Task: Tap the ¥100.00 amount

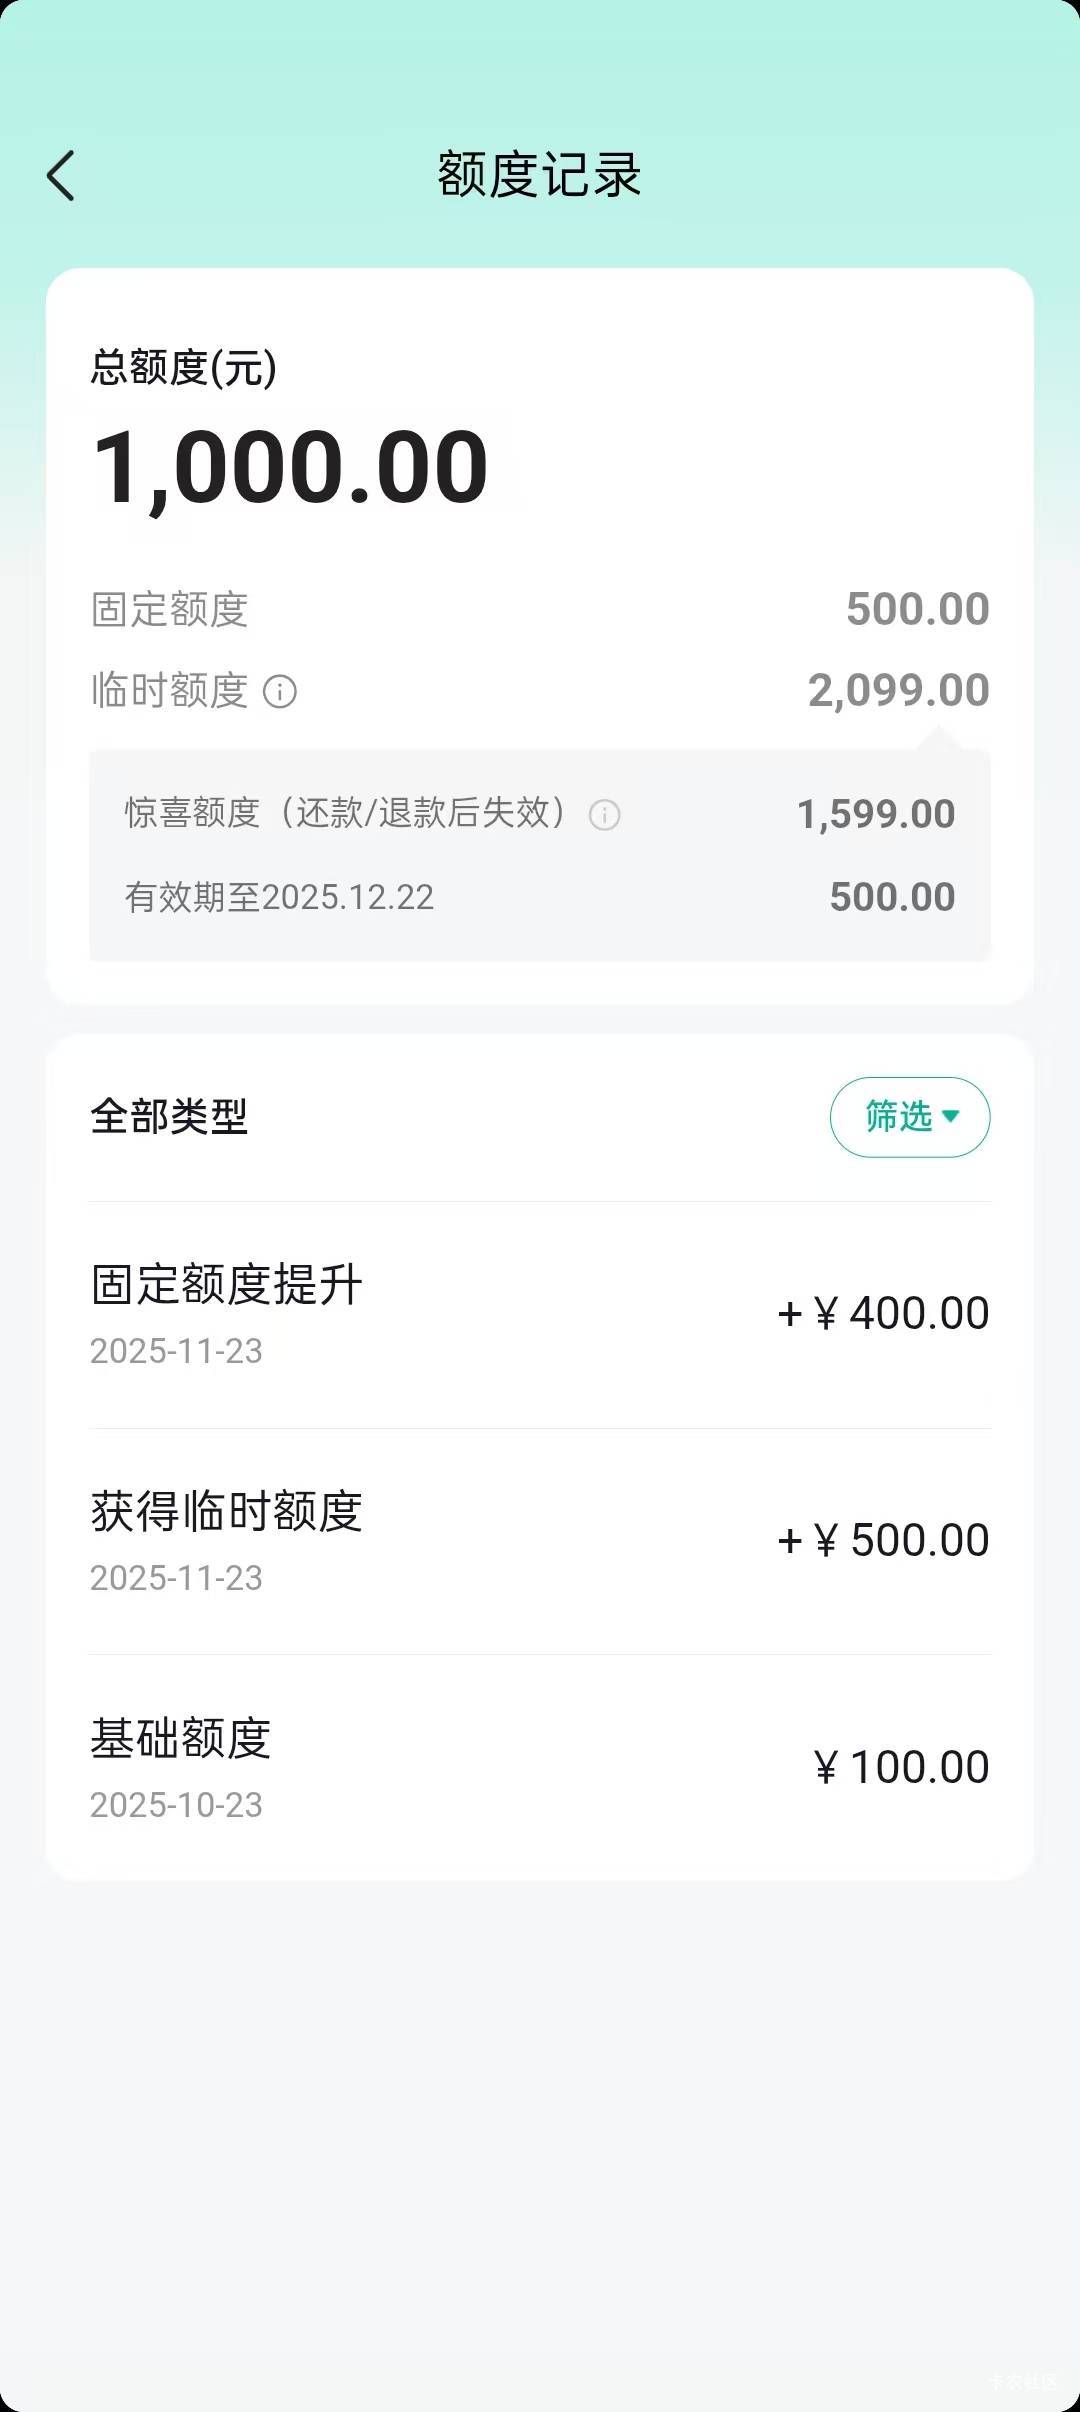Action: pyautogui.click(x=901, y=1767)
